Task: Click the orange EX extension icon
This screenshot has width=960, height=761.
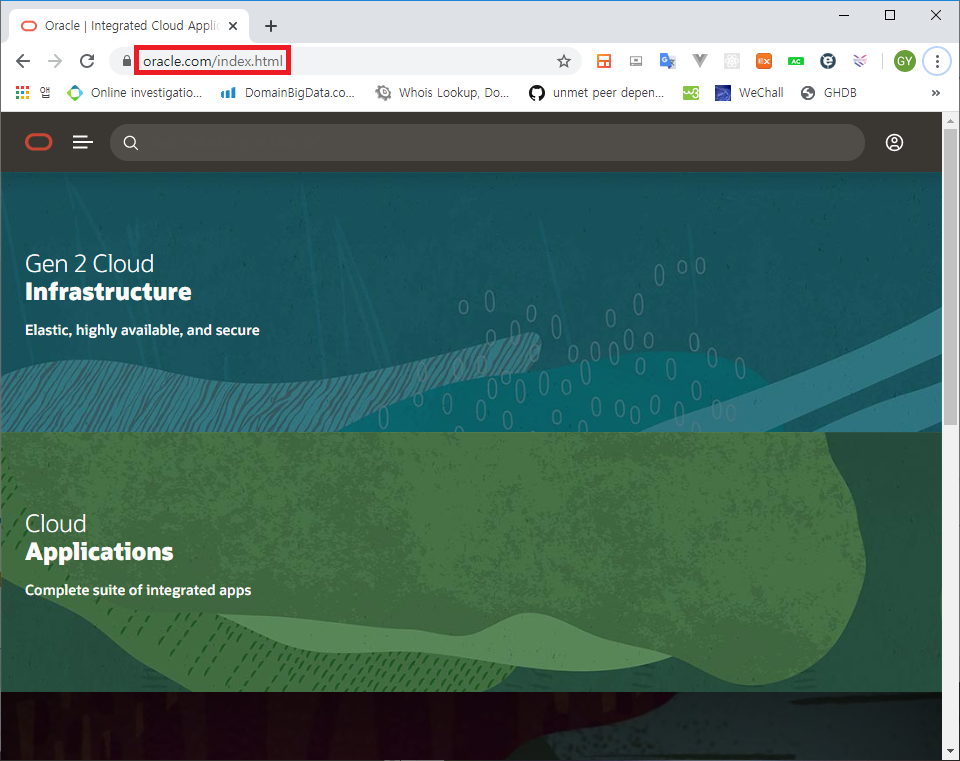Action: (x=763, y=61)
